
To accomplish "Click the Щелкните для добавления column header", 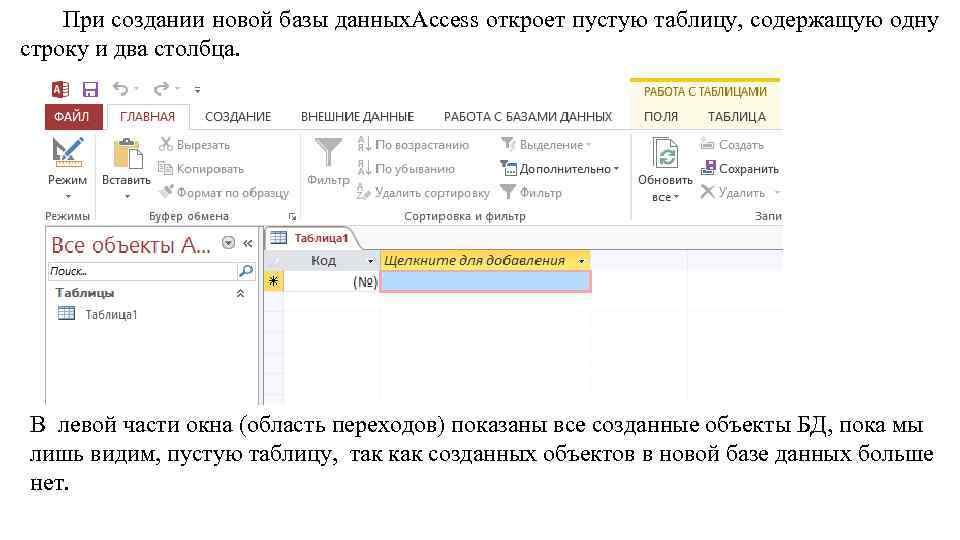I will (484, 261).
